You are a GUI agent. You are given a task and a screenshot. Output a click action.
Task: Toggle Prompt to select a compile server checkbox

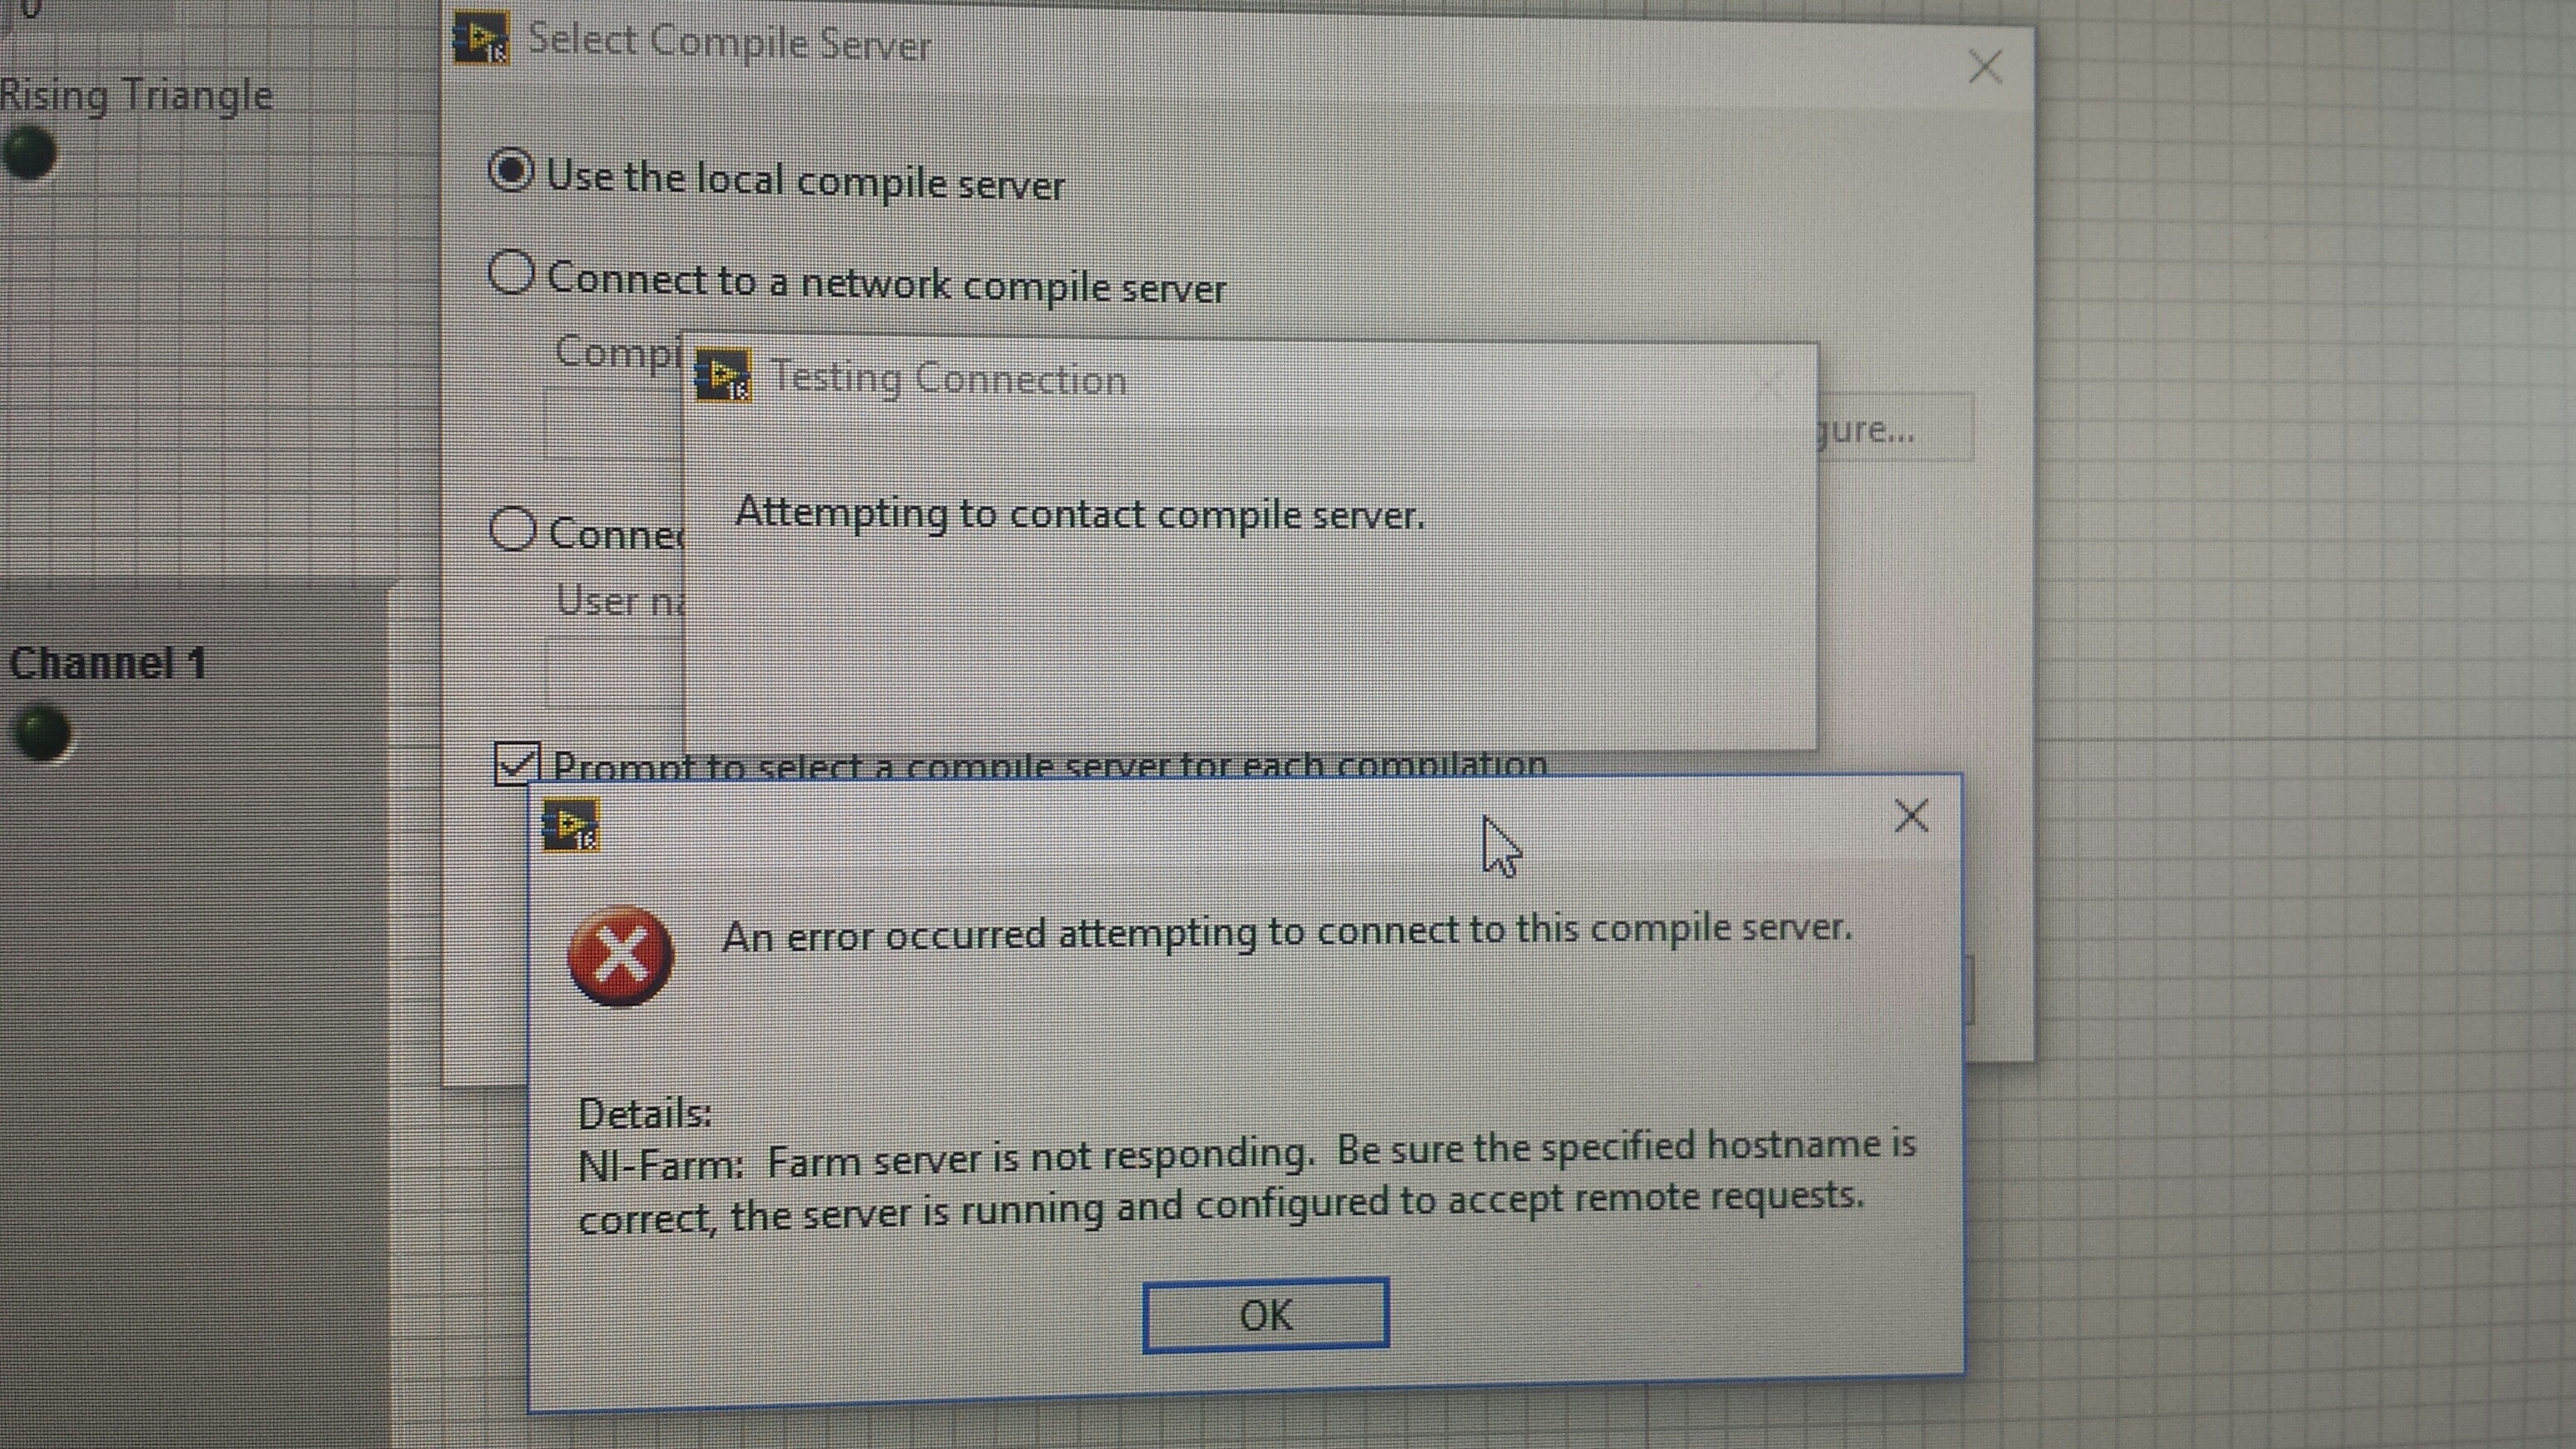tap(517, 764)
